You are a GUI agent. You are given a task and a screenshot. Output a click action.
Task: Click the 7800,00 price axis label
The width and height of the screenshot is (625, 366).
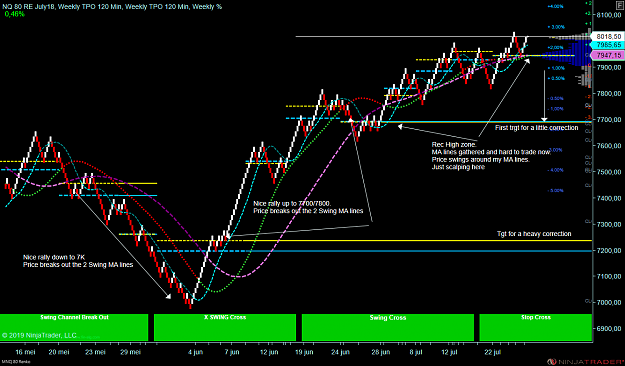[609, 94]
